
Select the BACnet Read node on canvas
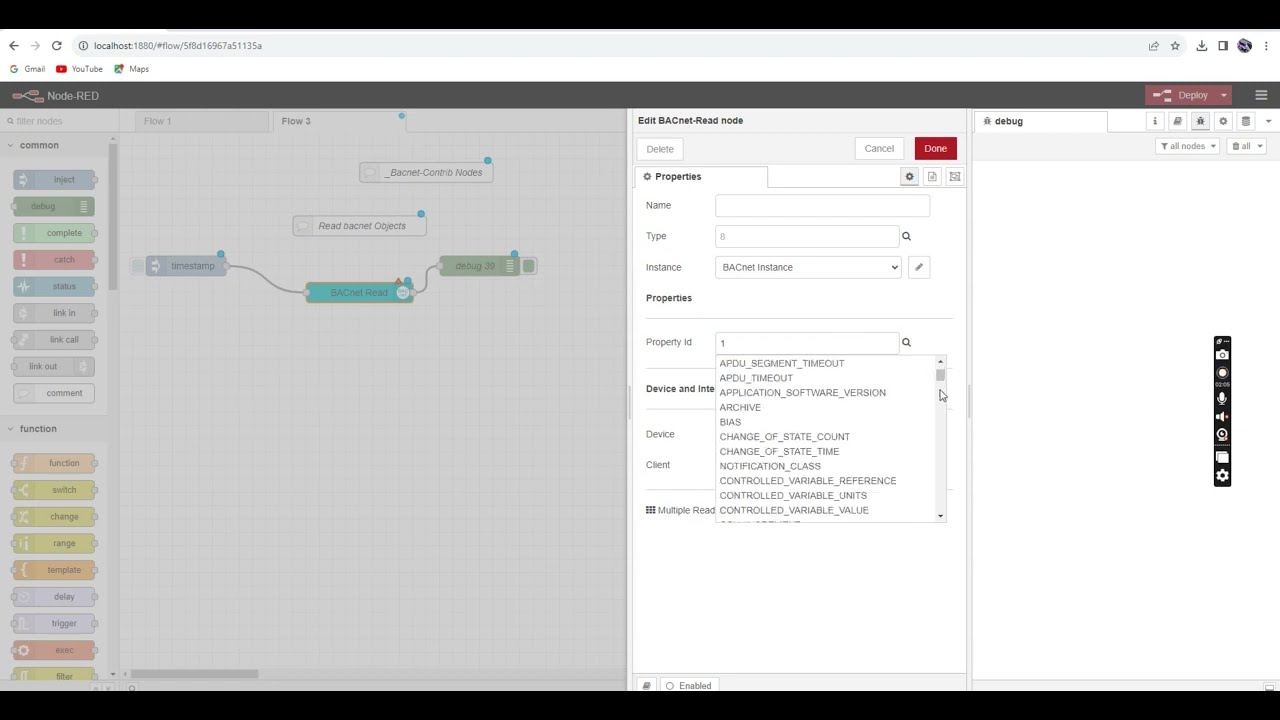[359, 293]
